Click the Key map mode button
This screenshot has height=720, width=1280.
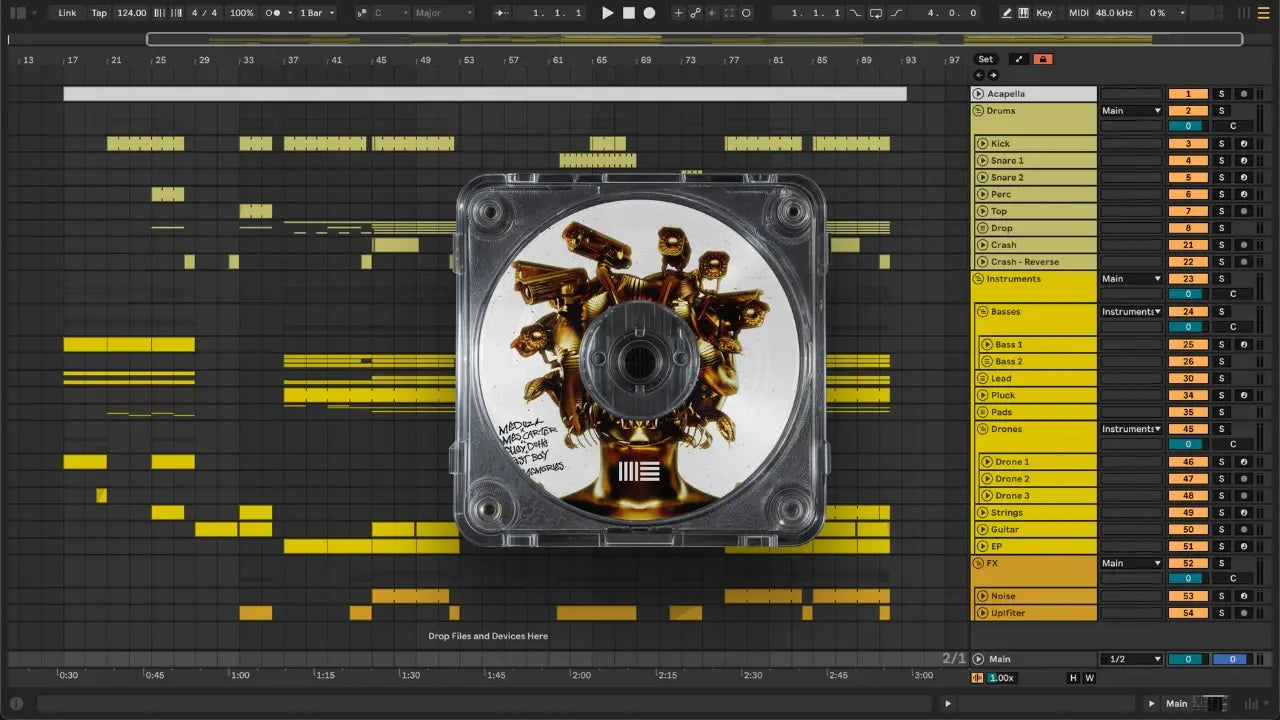pos(1044,13)
